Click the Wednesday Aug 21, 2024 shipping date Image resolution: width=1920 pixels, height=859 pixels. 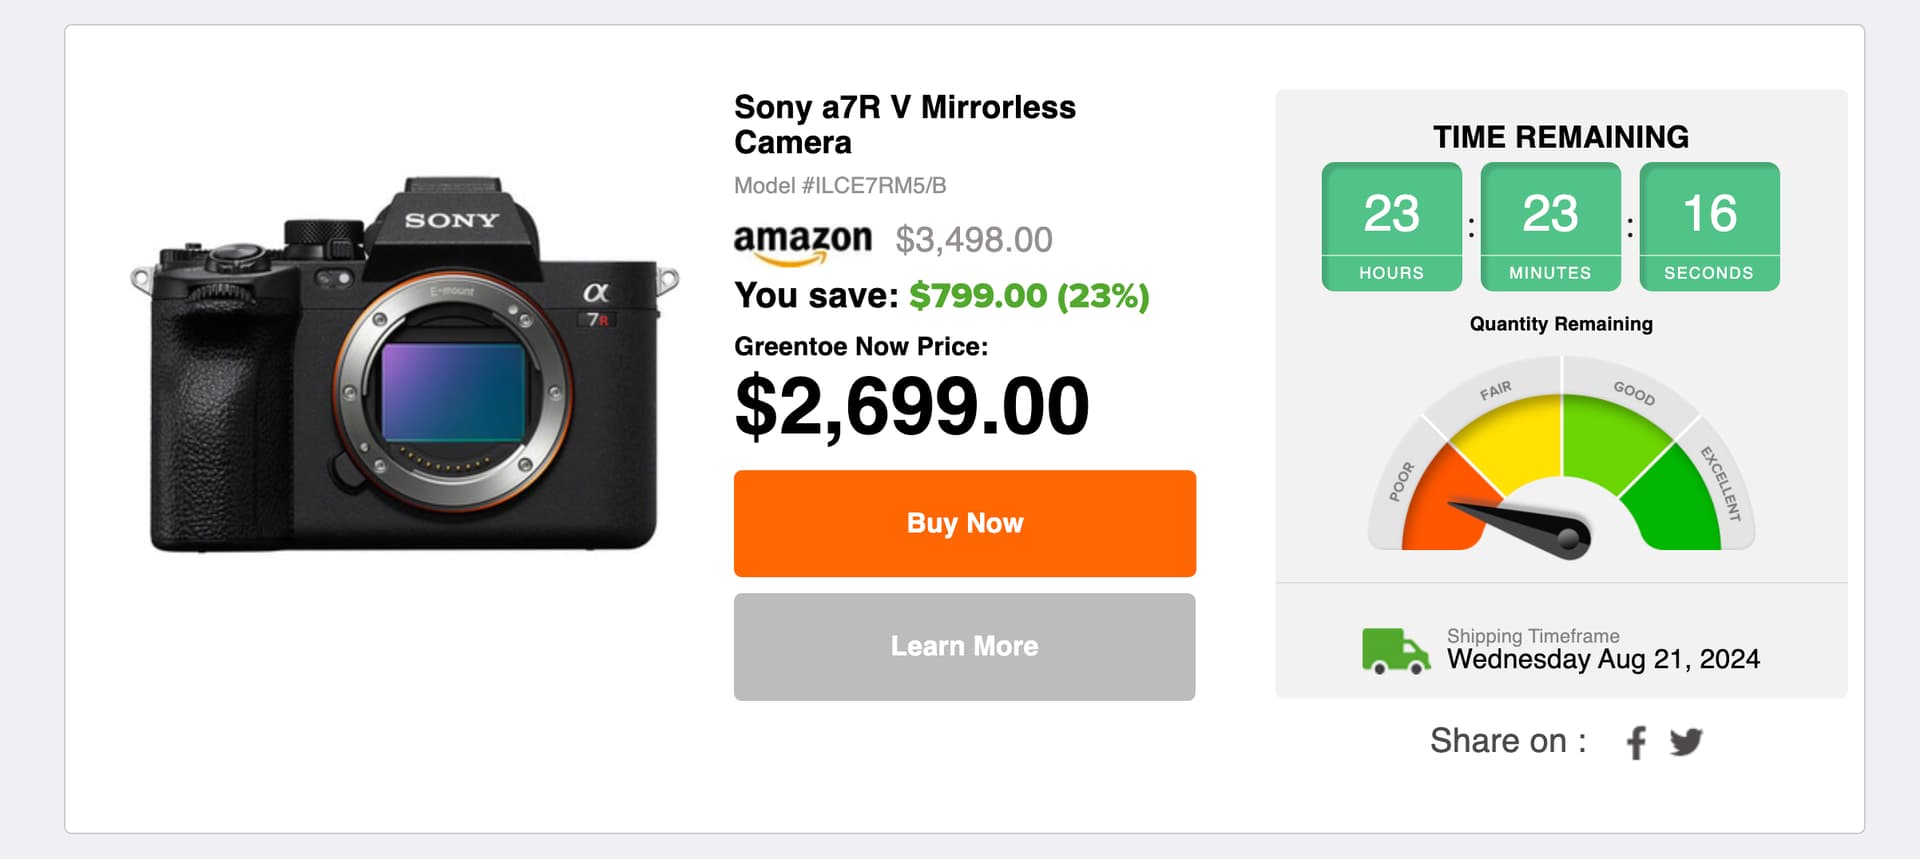[x=1603, y=659]
